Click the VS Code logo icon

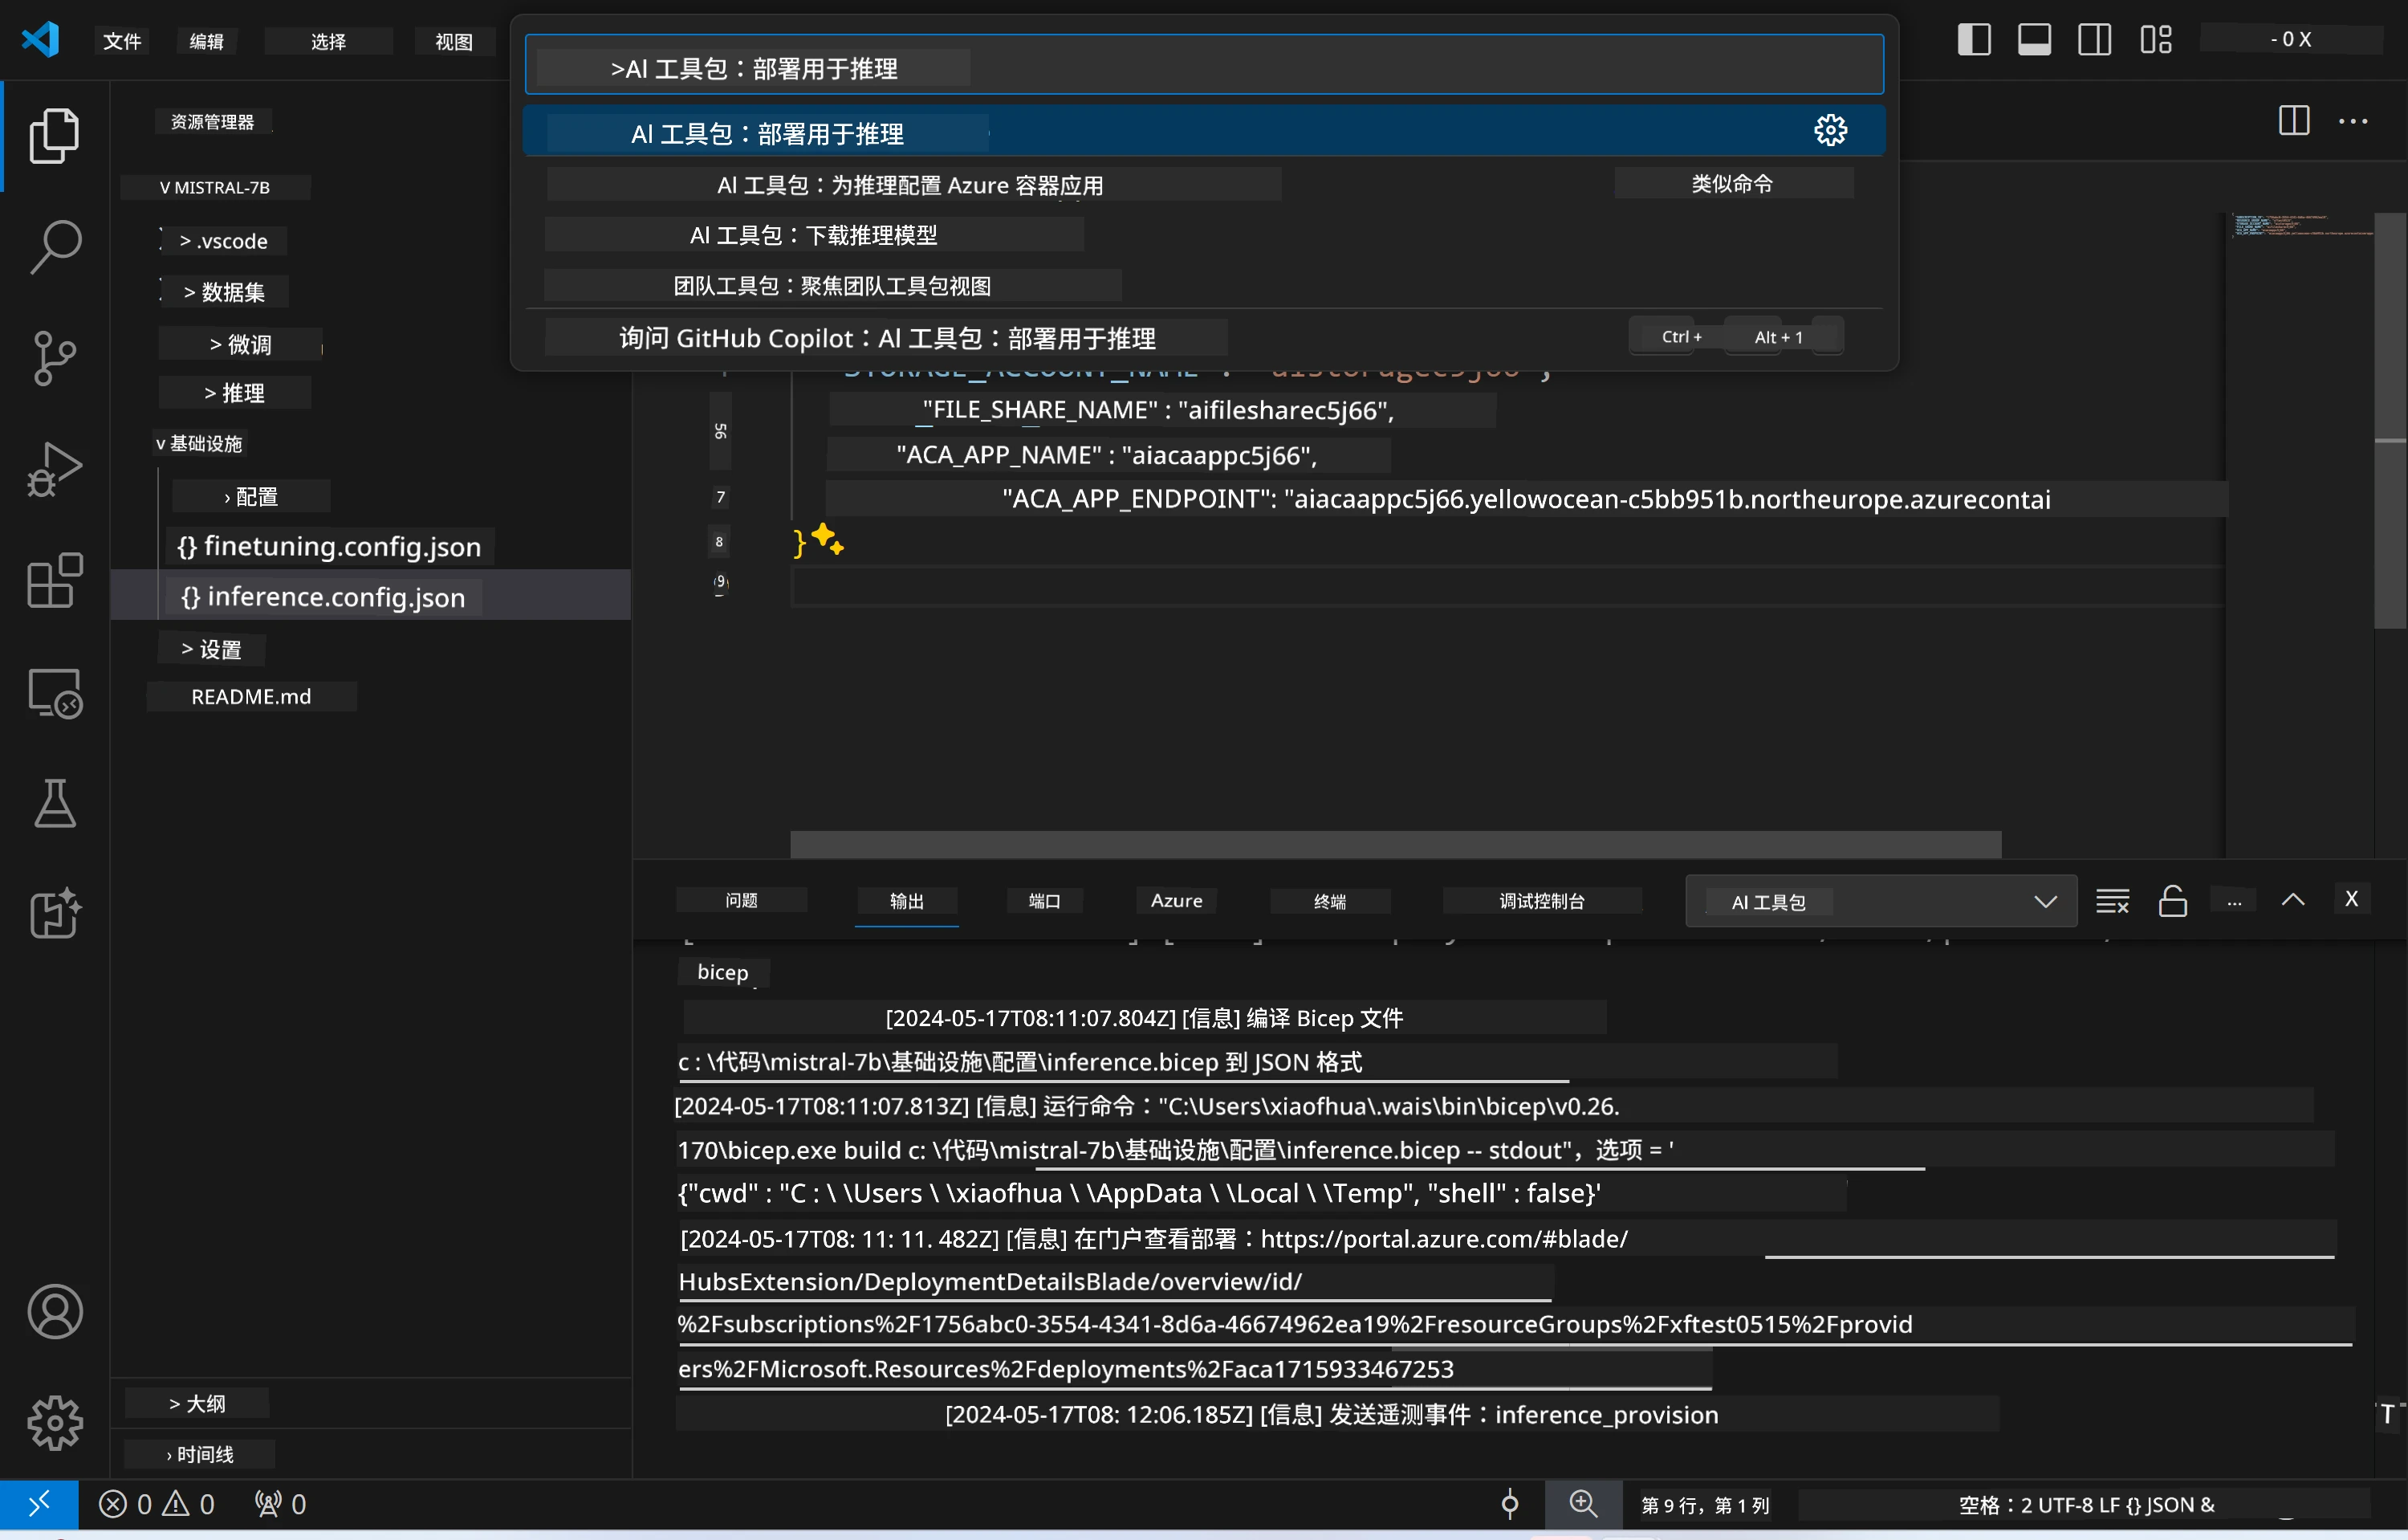[x=40, y=40]
